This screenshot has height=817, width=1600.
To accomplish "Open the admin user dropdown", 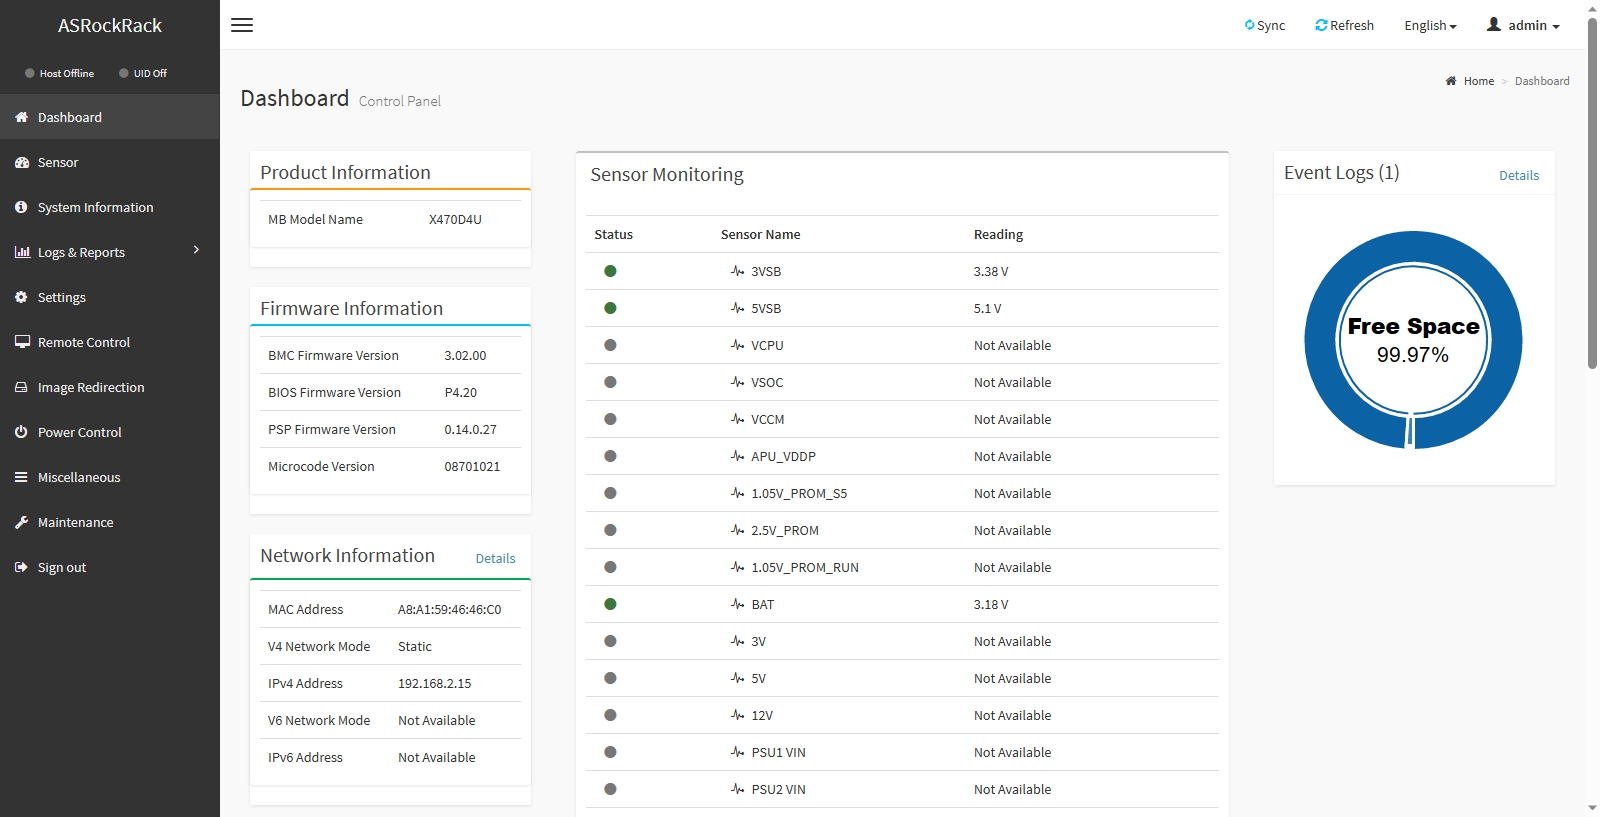I will pyautogui.click(x=1523, y=25).
